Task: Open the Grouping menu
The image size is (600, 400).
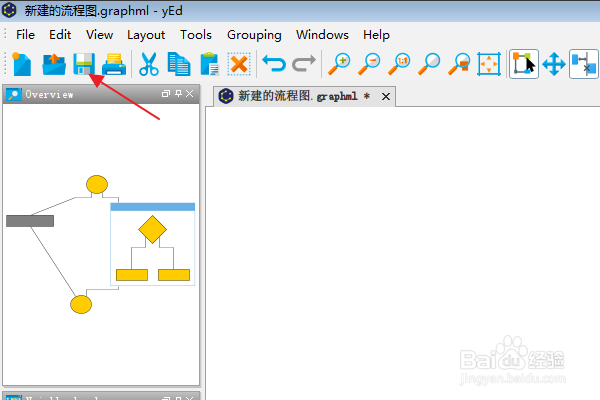Action: pyautogui.click(x=254, y=35)
